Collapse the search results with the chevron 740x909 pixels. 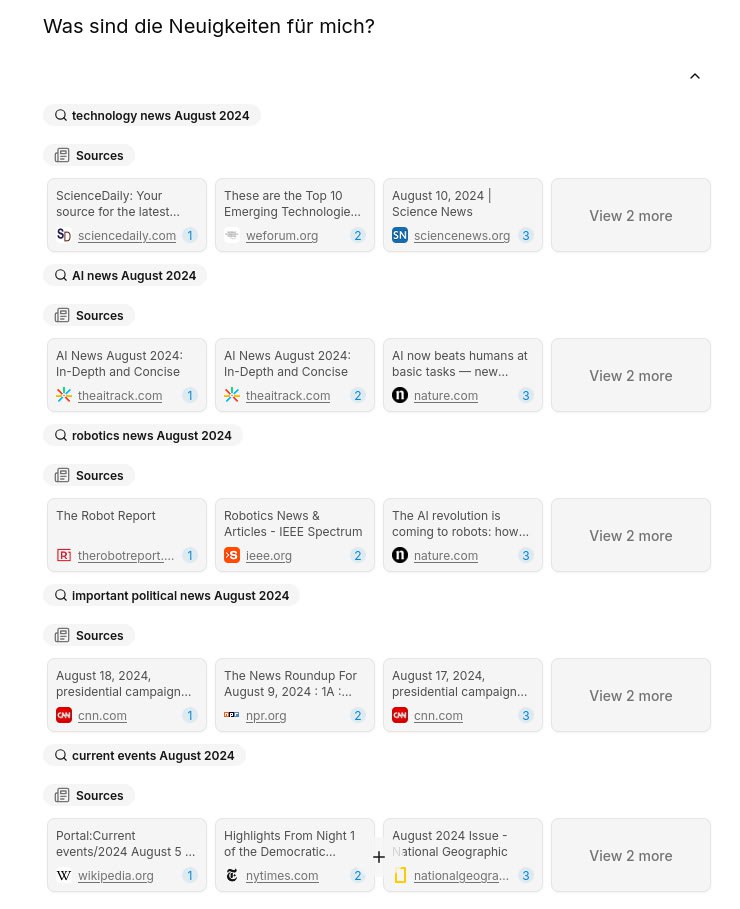[695, 77]
